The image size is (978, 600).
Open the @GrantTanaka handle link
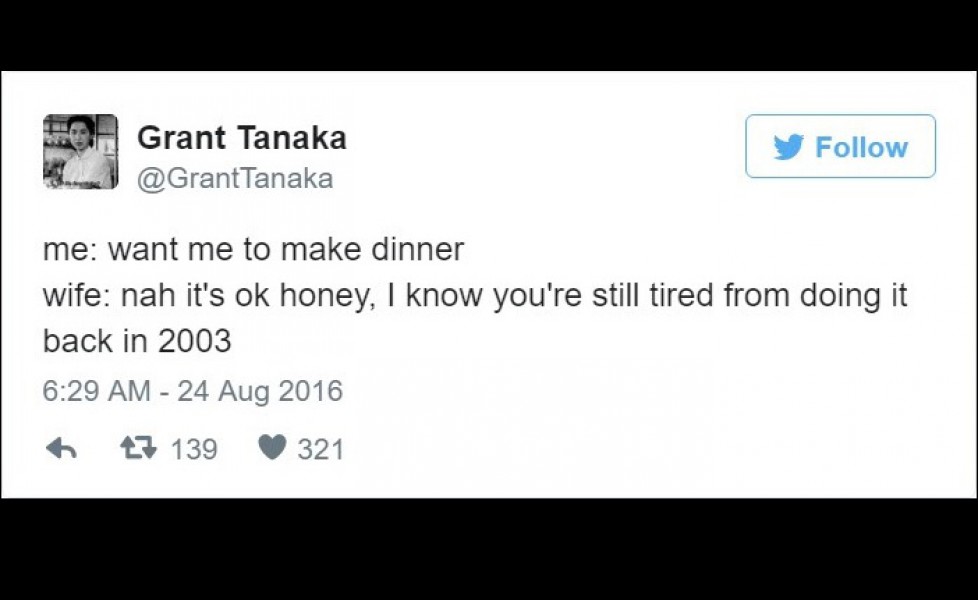click(235, 178)
